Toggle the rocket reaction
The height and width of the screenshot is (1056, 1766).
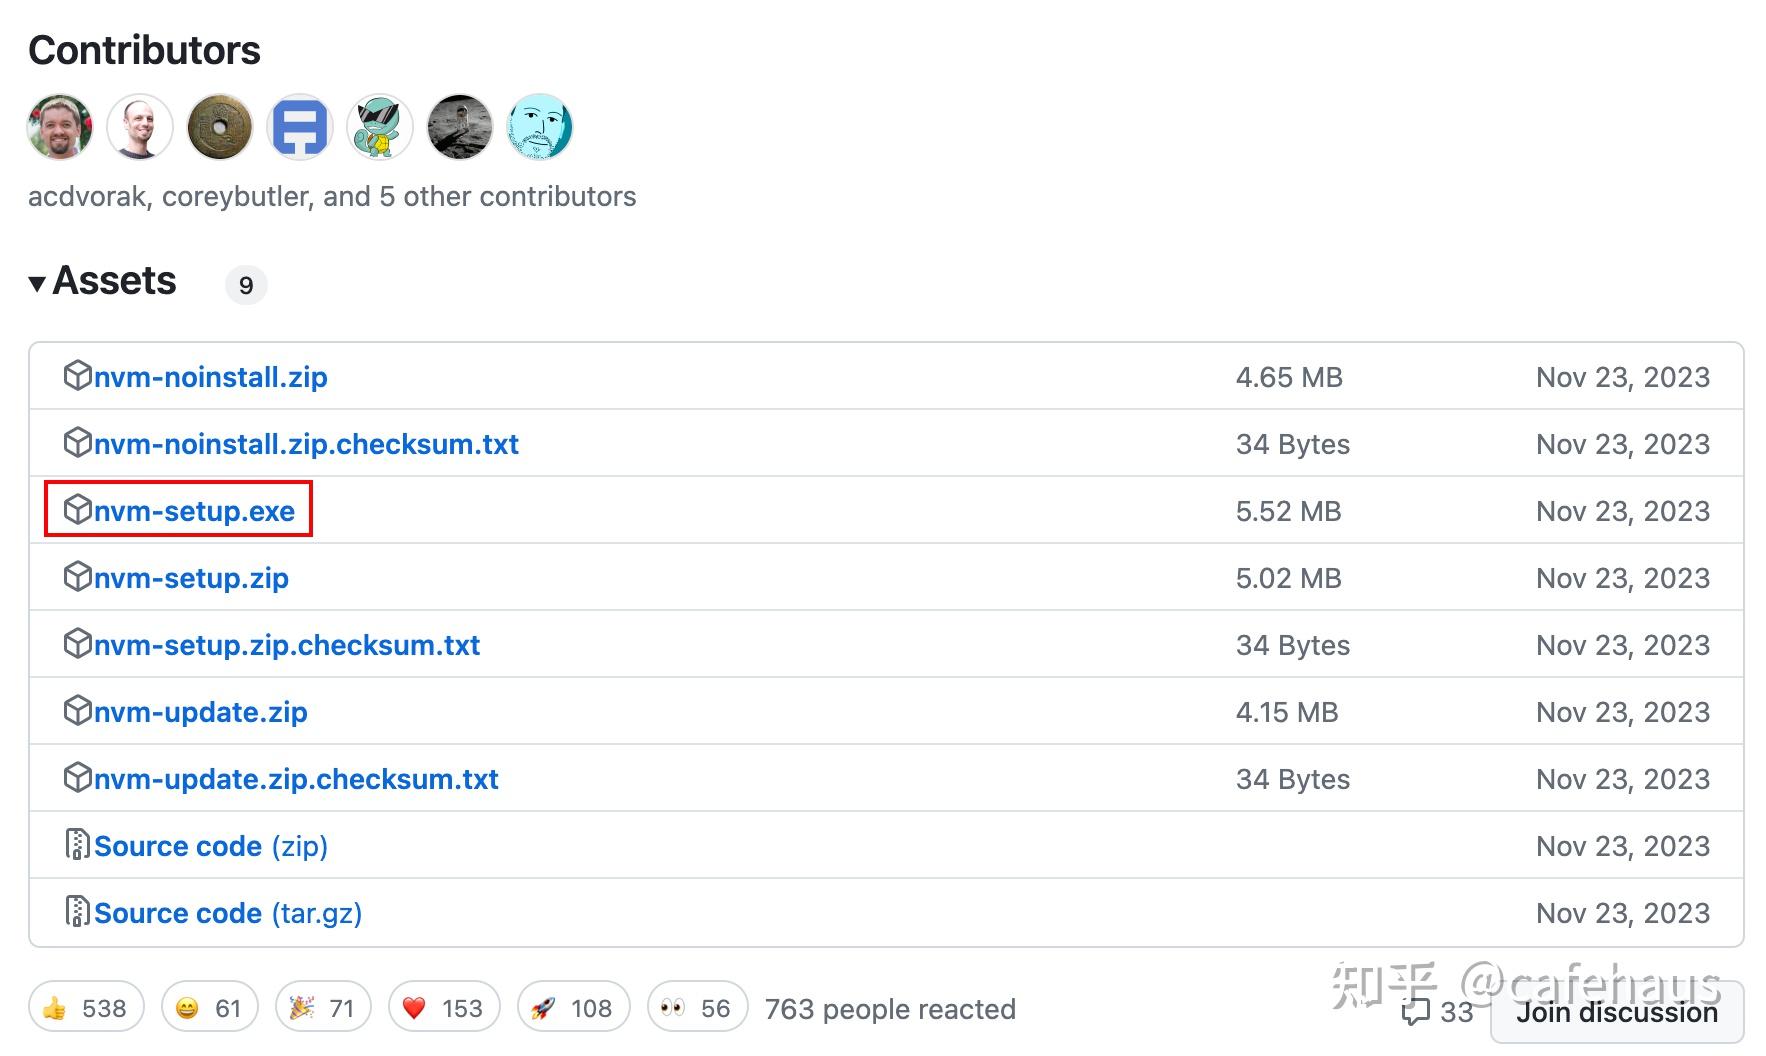tap(572, 1008)
